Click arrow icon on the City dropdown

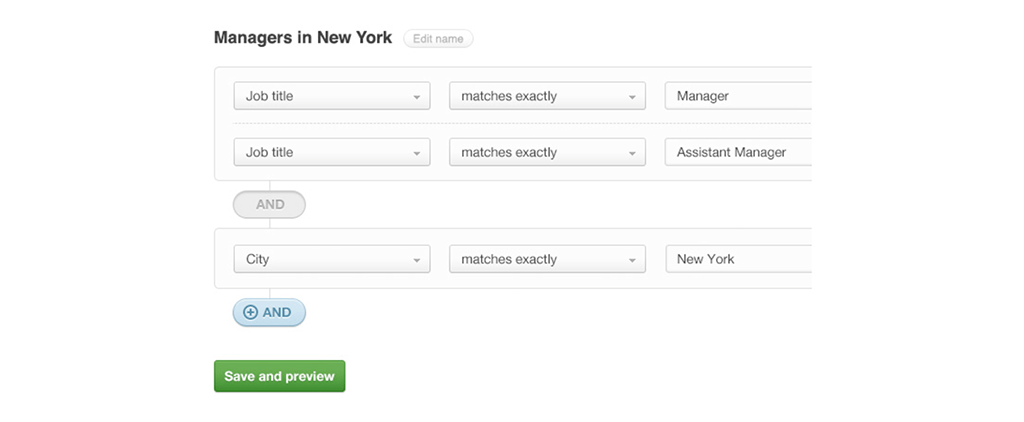pos(416,260)
